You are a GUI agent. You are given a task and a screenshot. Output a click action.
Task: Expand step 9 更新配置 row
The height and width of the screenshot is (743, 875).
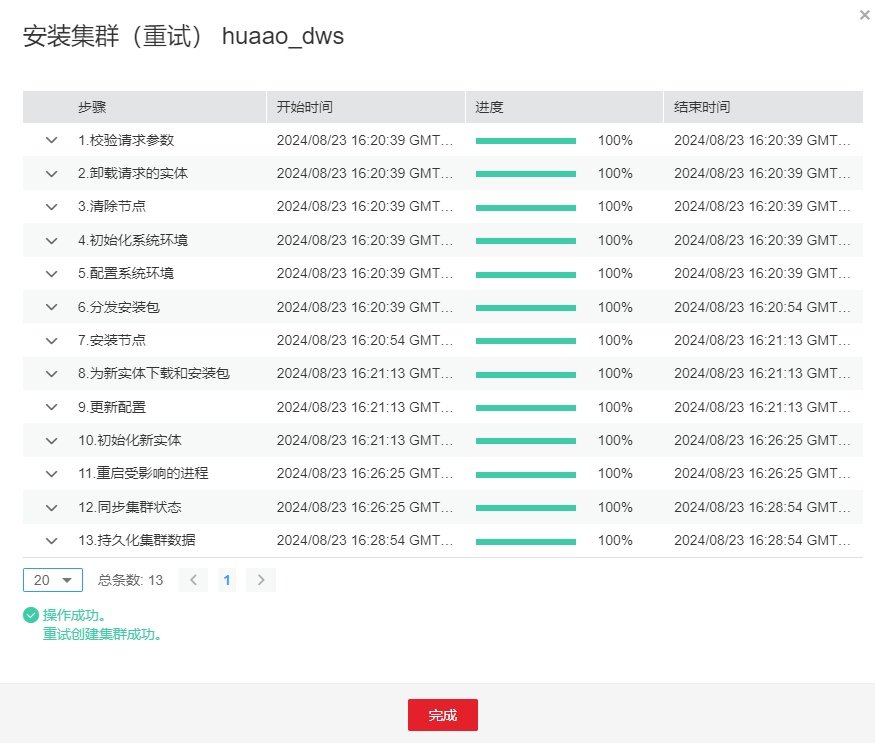tap(51, 407)
